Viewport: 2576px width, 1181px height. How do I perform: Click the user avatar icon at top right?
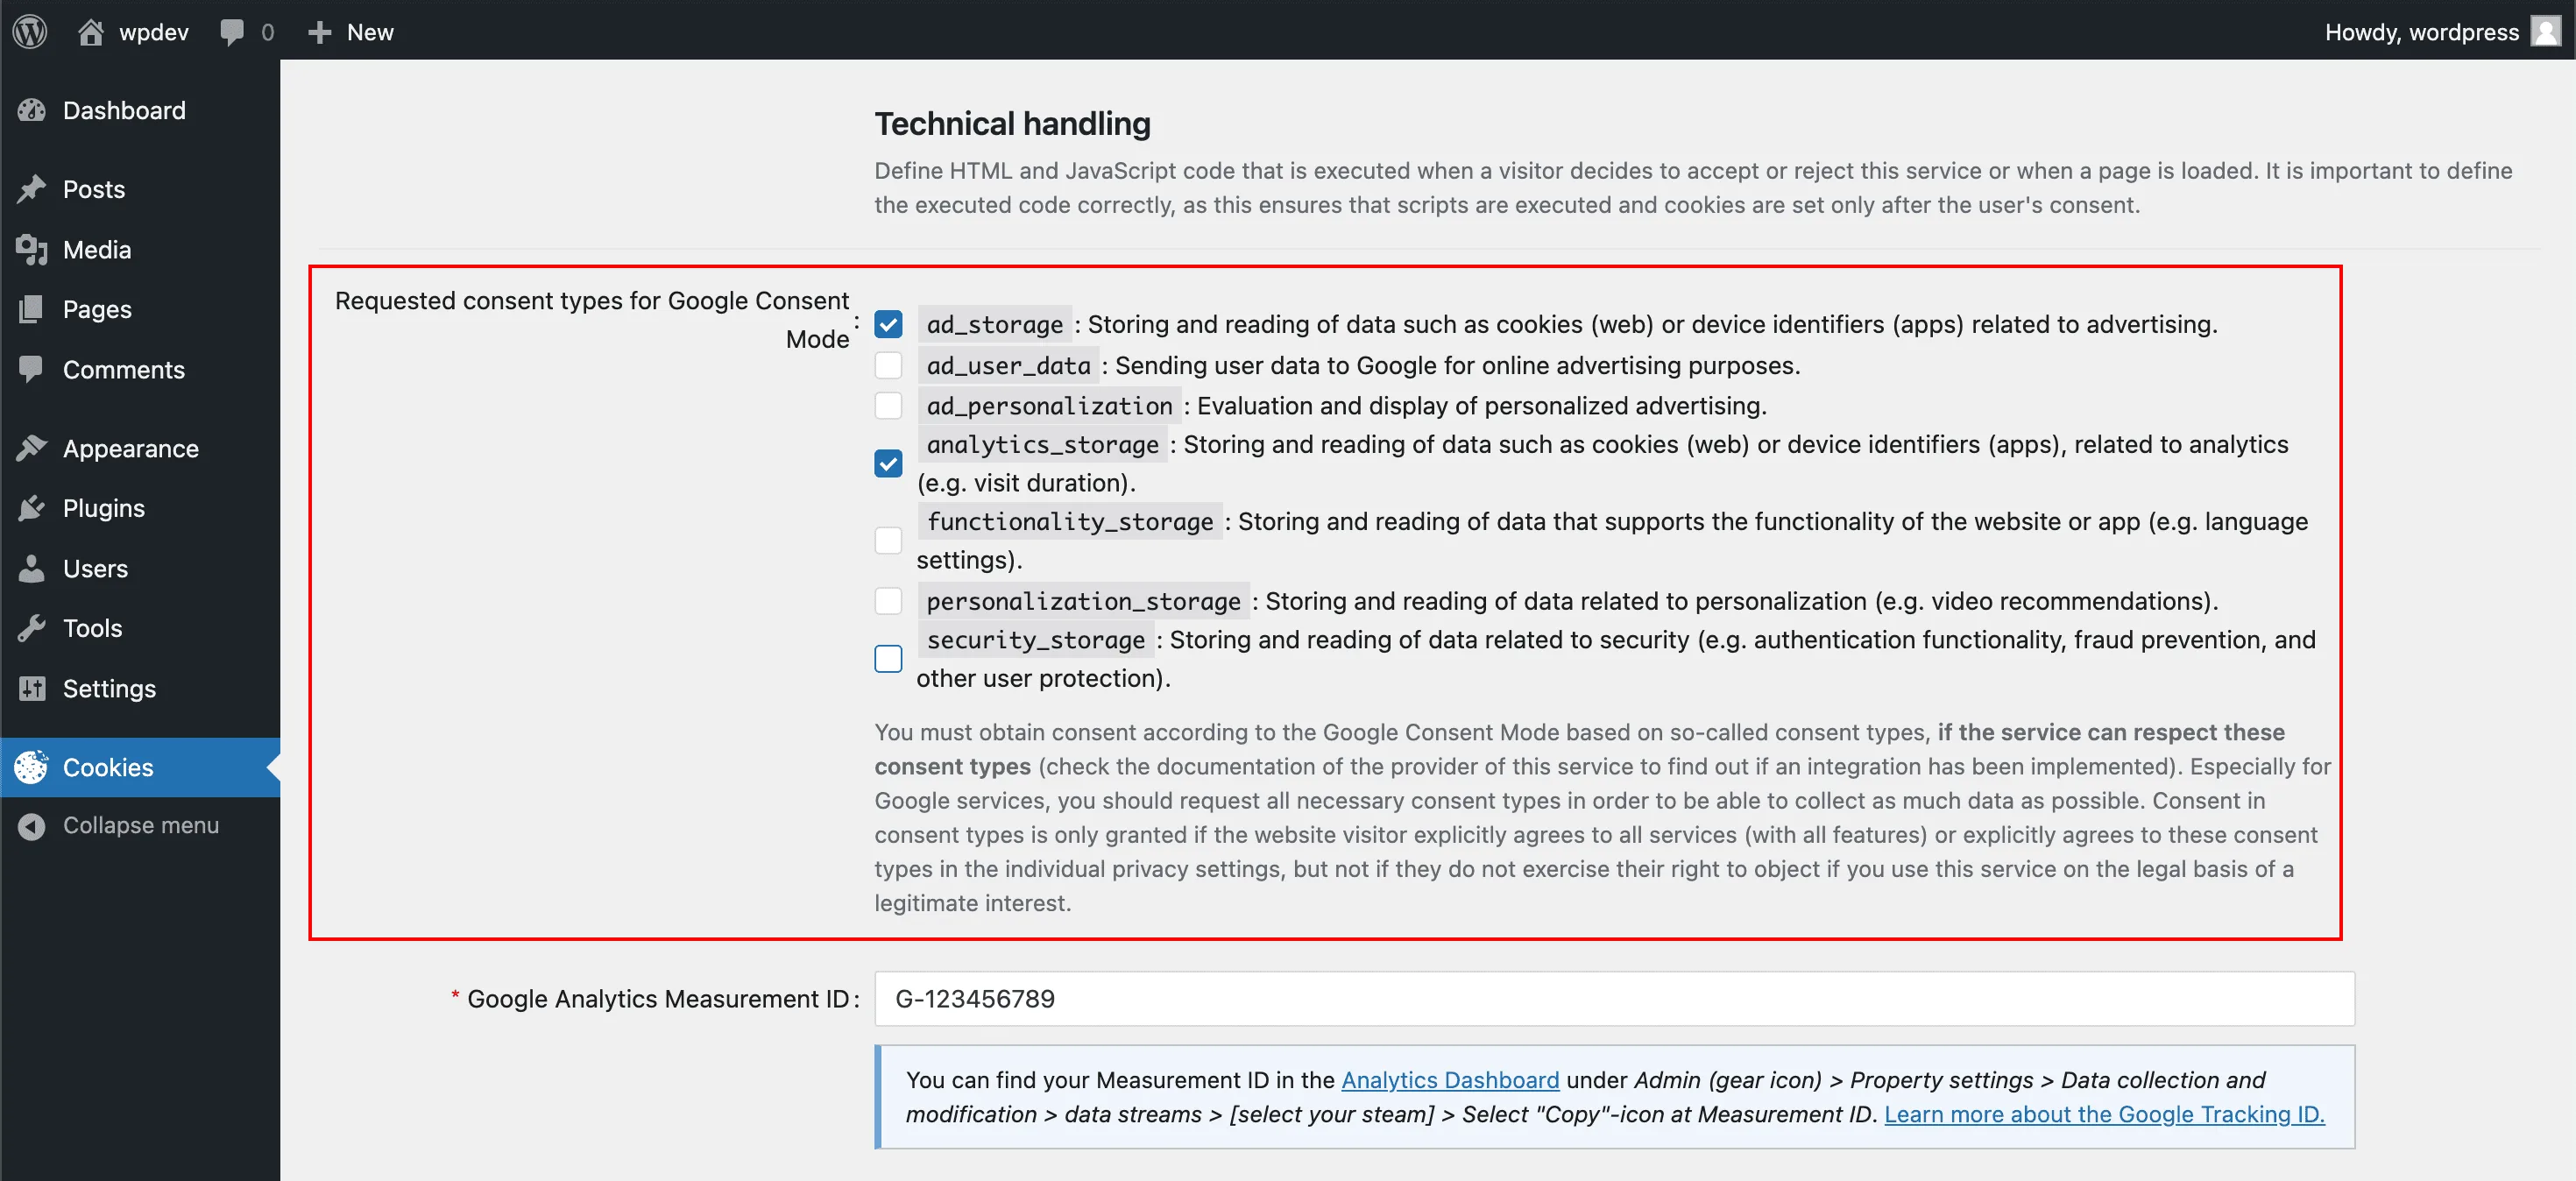click(x=2545, y=31)
